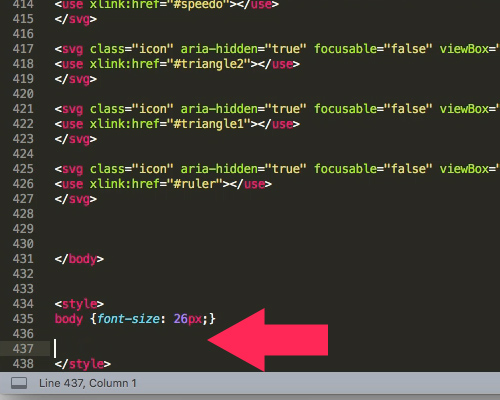This screenshot has width=500, height=400.
Task: Click line number 436 in the gutter
Action: tap(23, 334)
